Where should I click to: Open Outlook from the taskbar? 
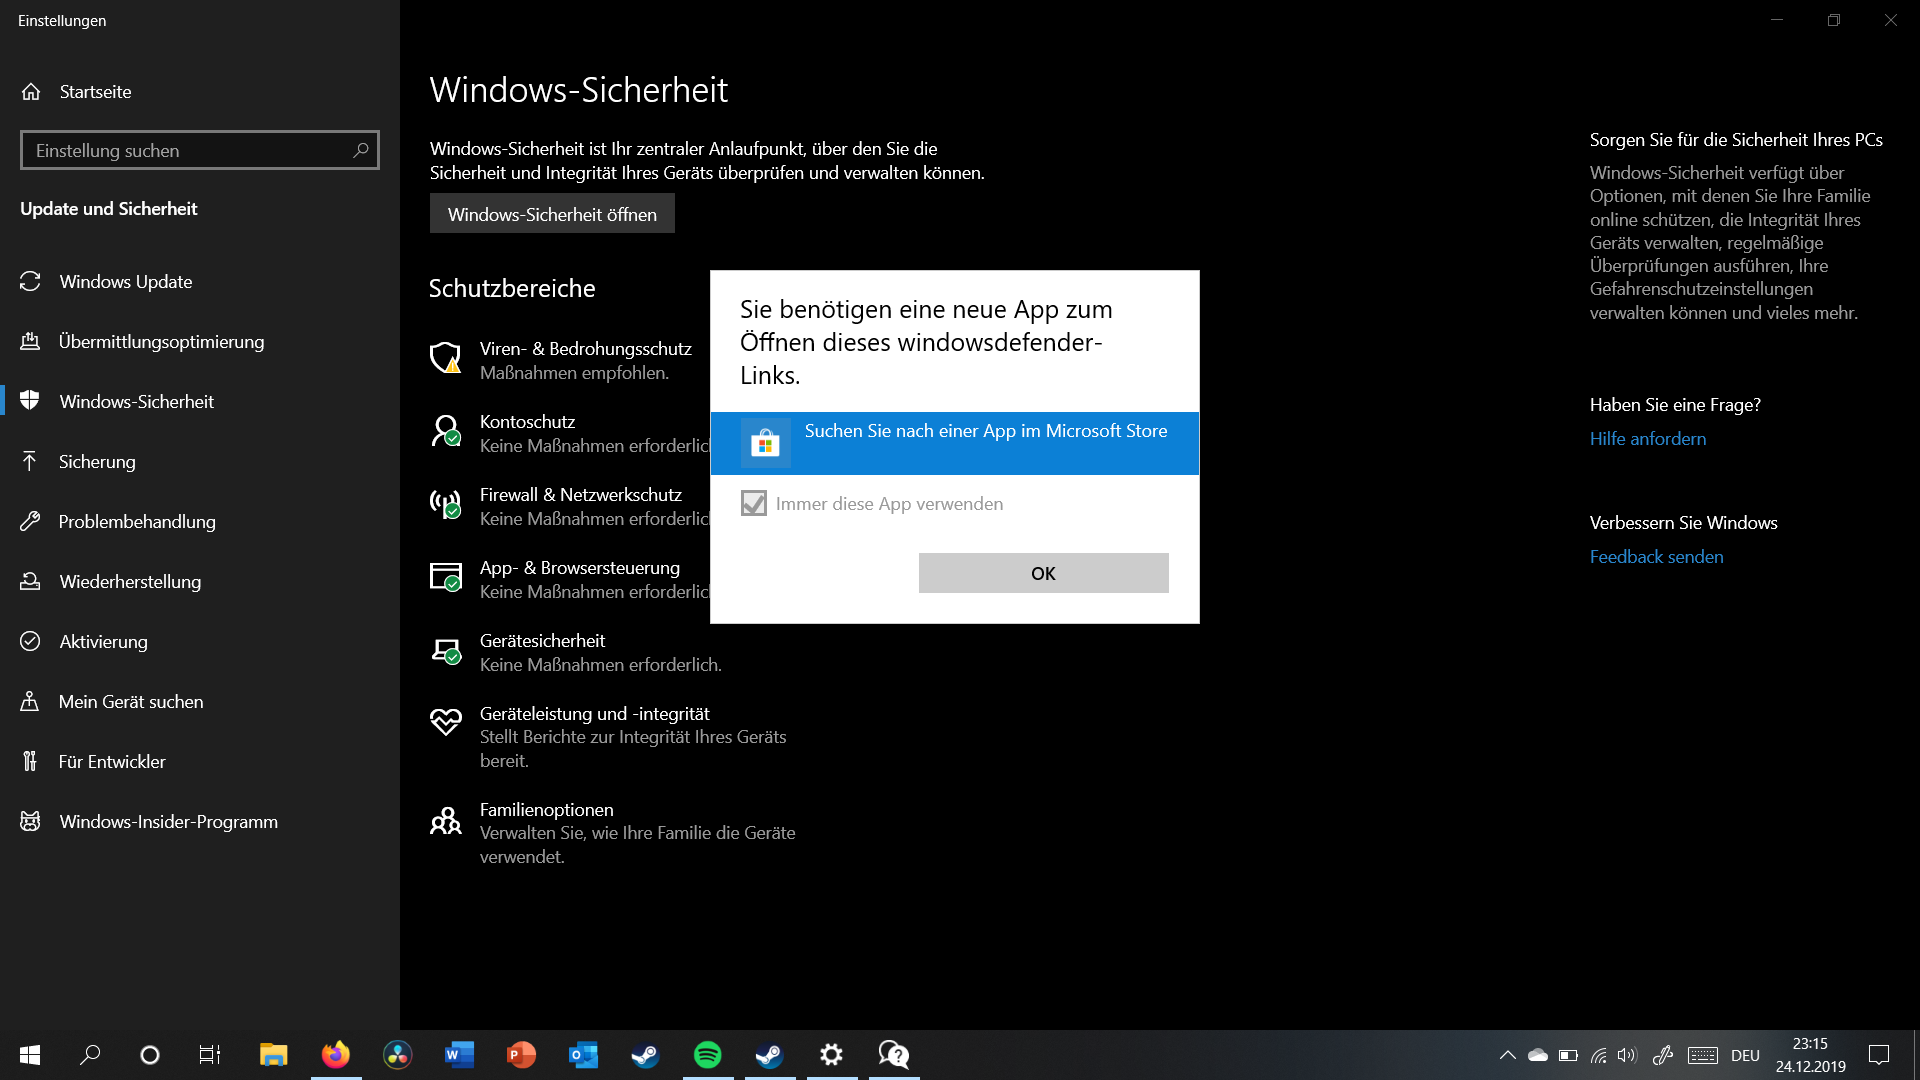pyautogui.click(x=583, y=1055)
